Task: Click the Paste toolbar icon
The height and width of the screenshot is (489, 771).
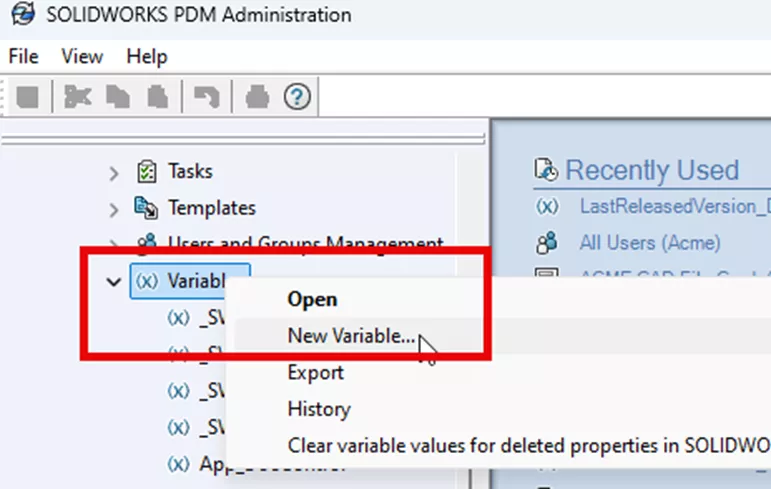Action: tap(158, 96)
